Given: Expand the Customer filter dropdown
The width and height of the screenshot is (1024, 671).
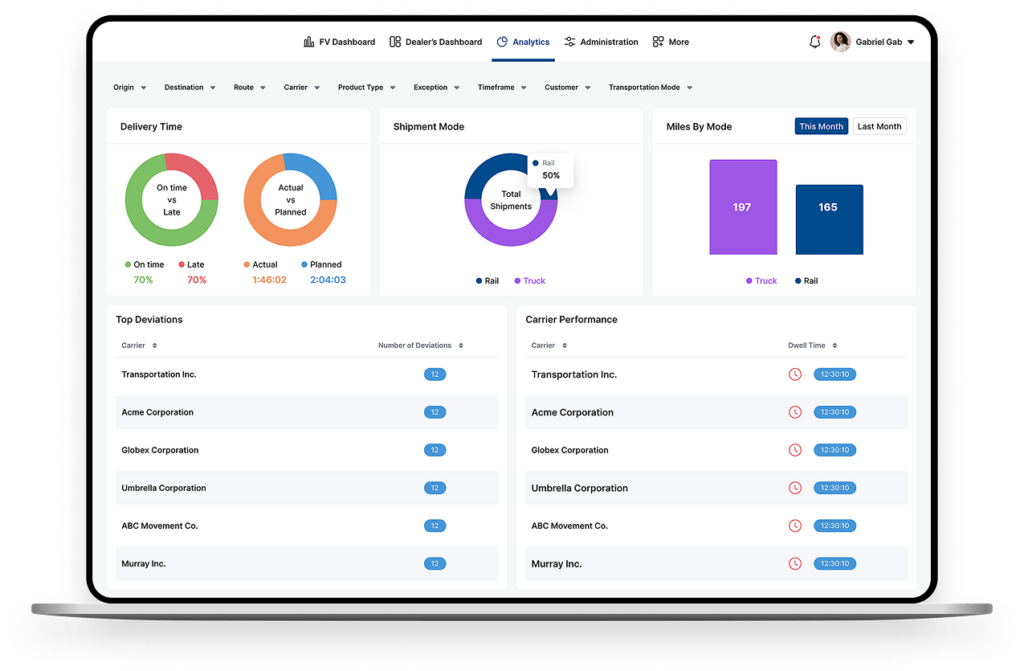Looking at the screenshot, I should pyautogui.click(x=567, y=87).
